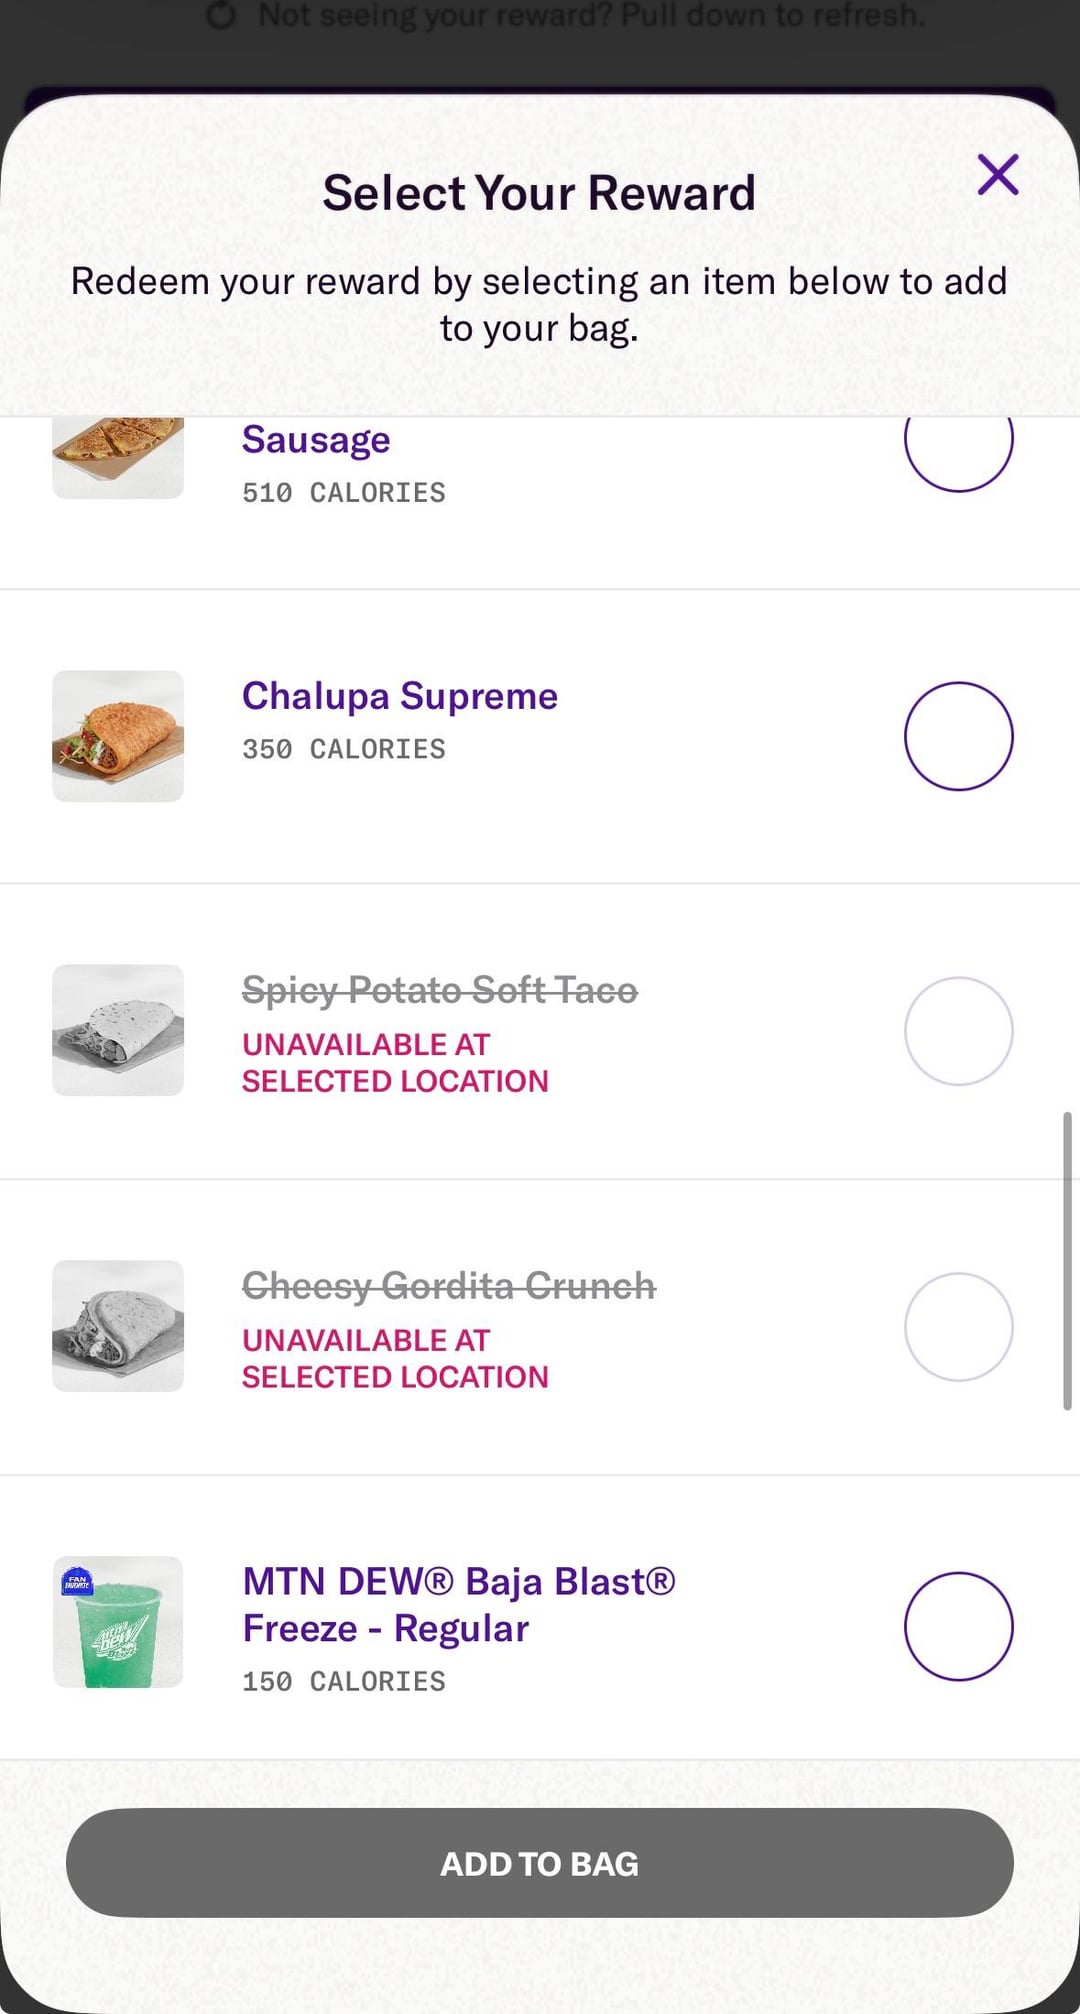
Task: Choose the Chalupa Supreme radio button
Action: tap(958, 736)
